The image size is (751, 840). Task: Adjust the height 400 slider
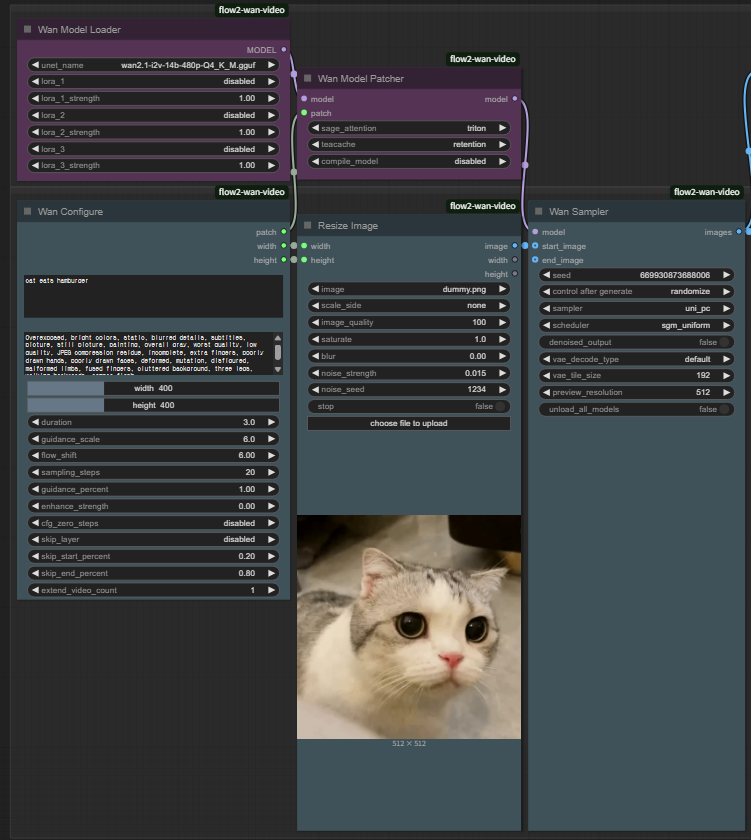coord(153,406)
